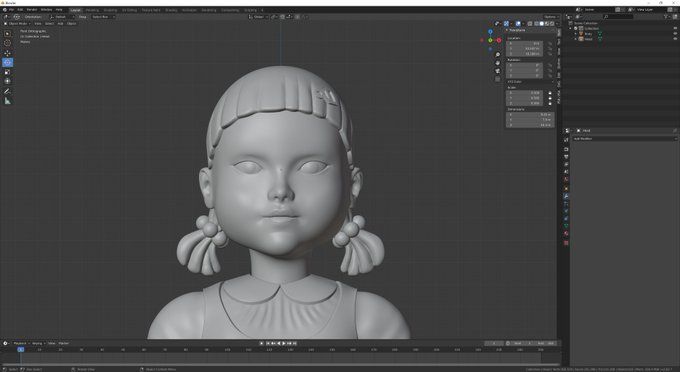Select the Move tool
Image resolution: width=680 pixels, height=372 pixels.
[7, 53]
